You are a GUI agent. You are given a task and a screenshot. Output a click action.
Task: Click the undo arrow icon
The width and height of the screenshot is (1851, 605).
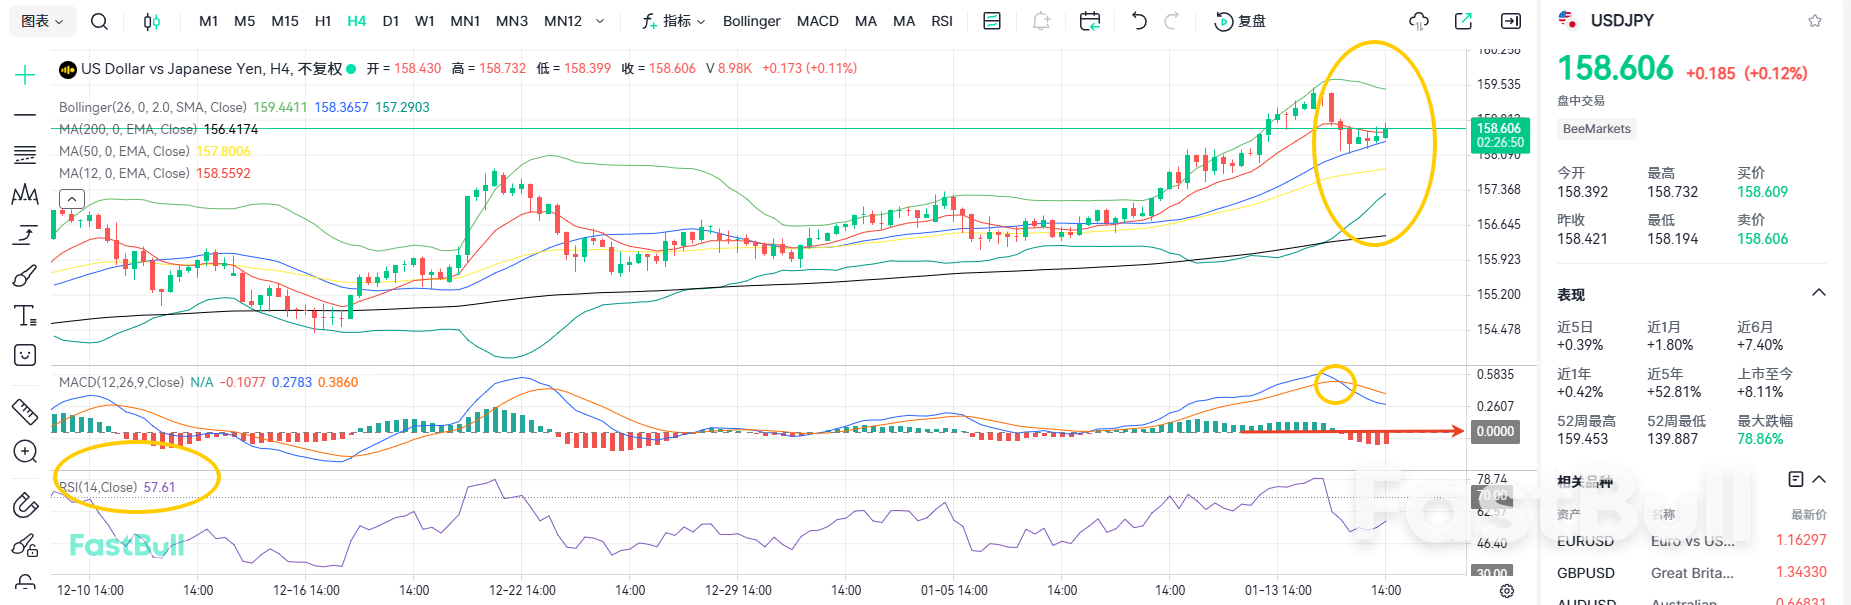[1139, 21]
